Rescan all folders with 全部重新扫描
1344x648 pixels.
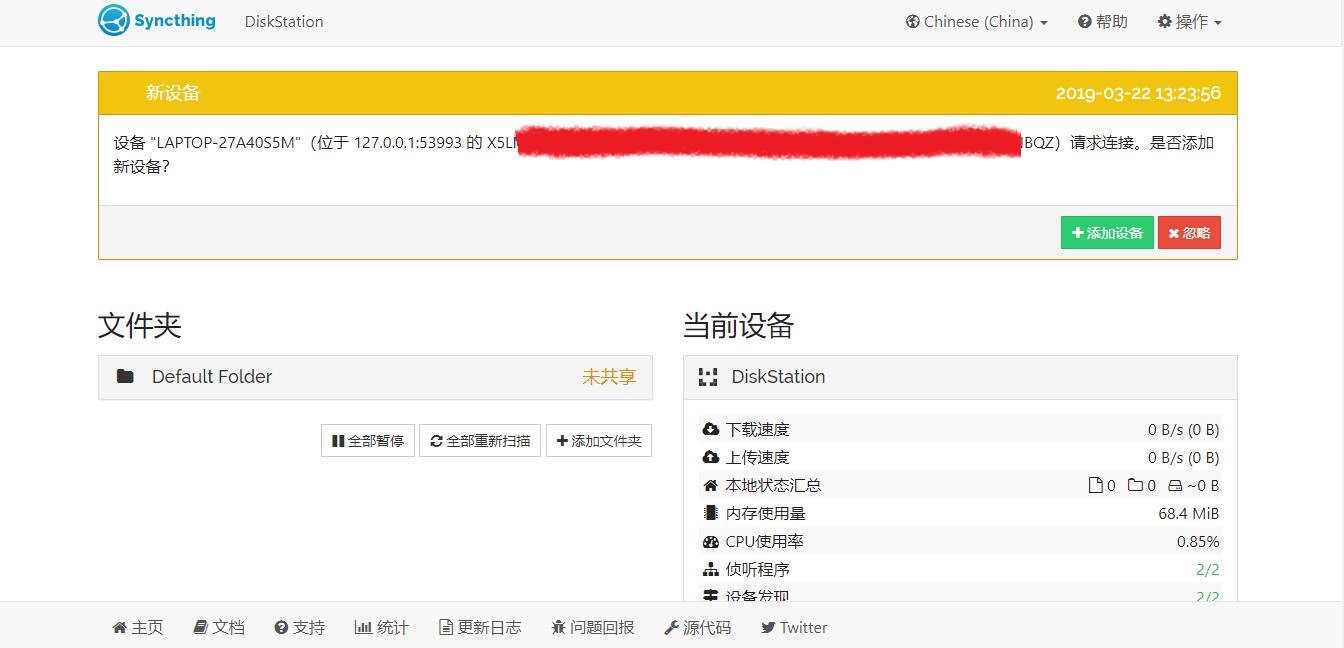tap(480, 441)
